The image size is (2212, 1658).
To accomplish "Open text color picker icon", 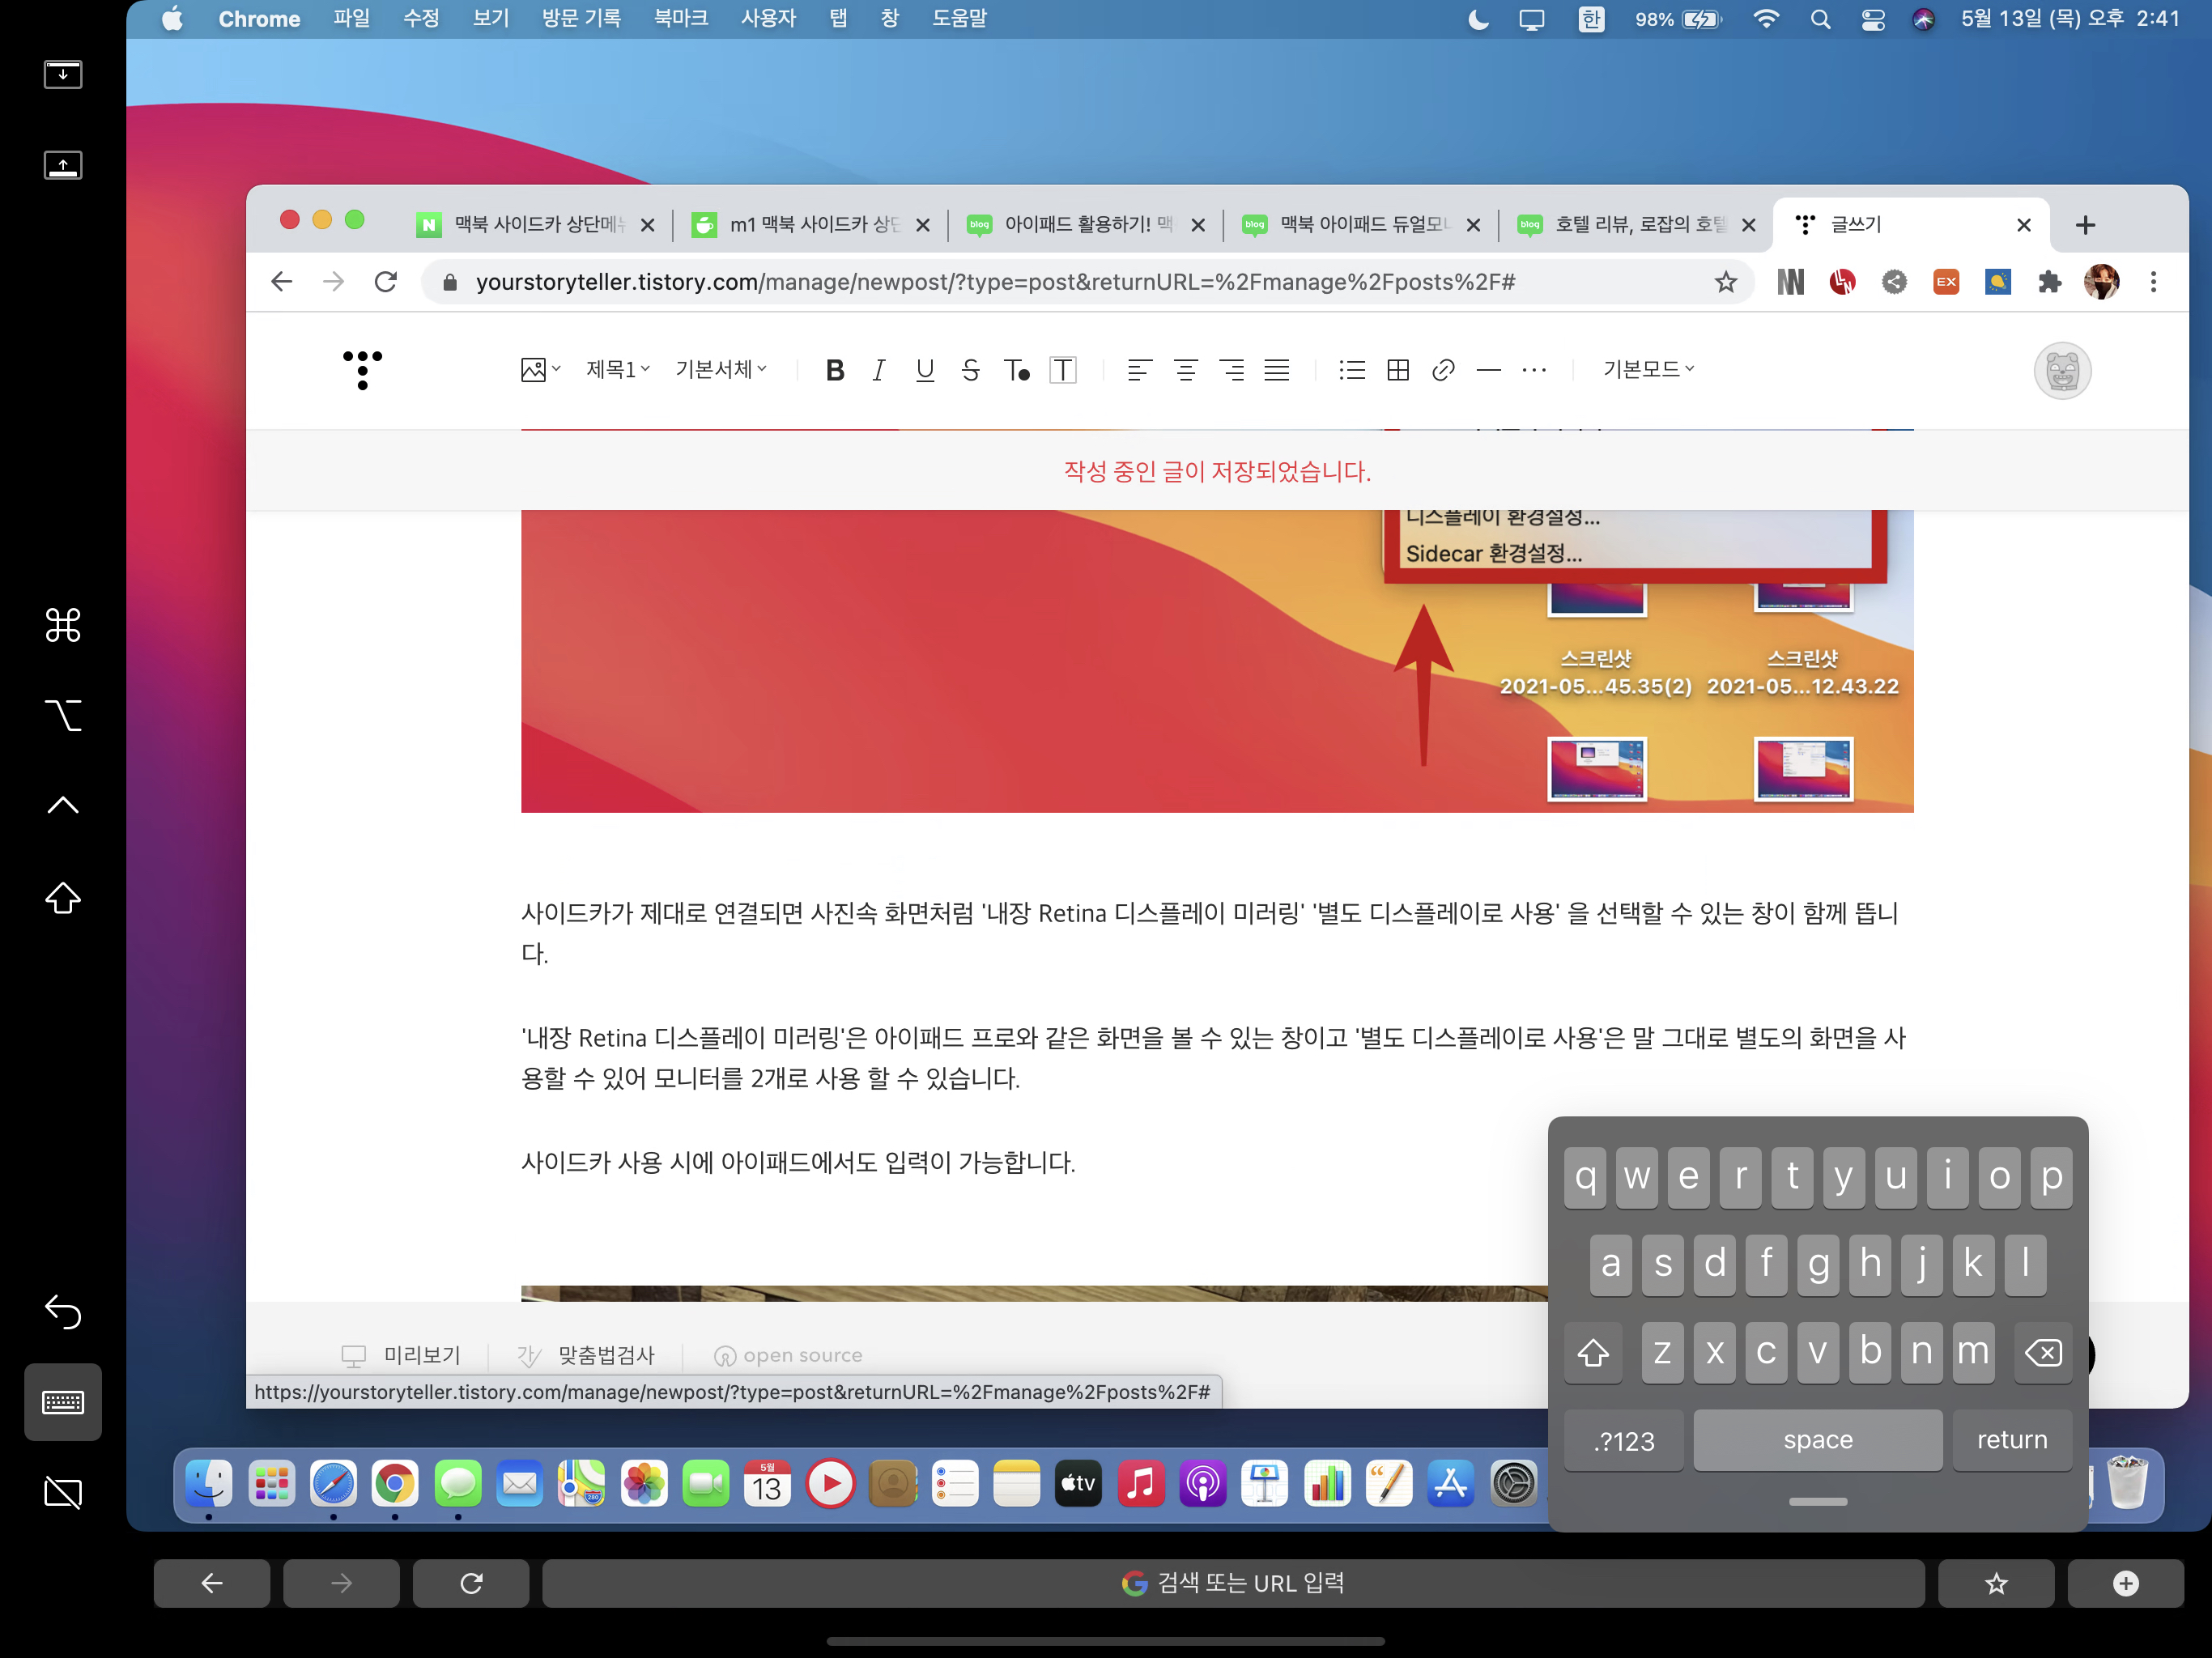I will tap(1016, 370).
